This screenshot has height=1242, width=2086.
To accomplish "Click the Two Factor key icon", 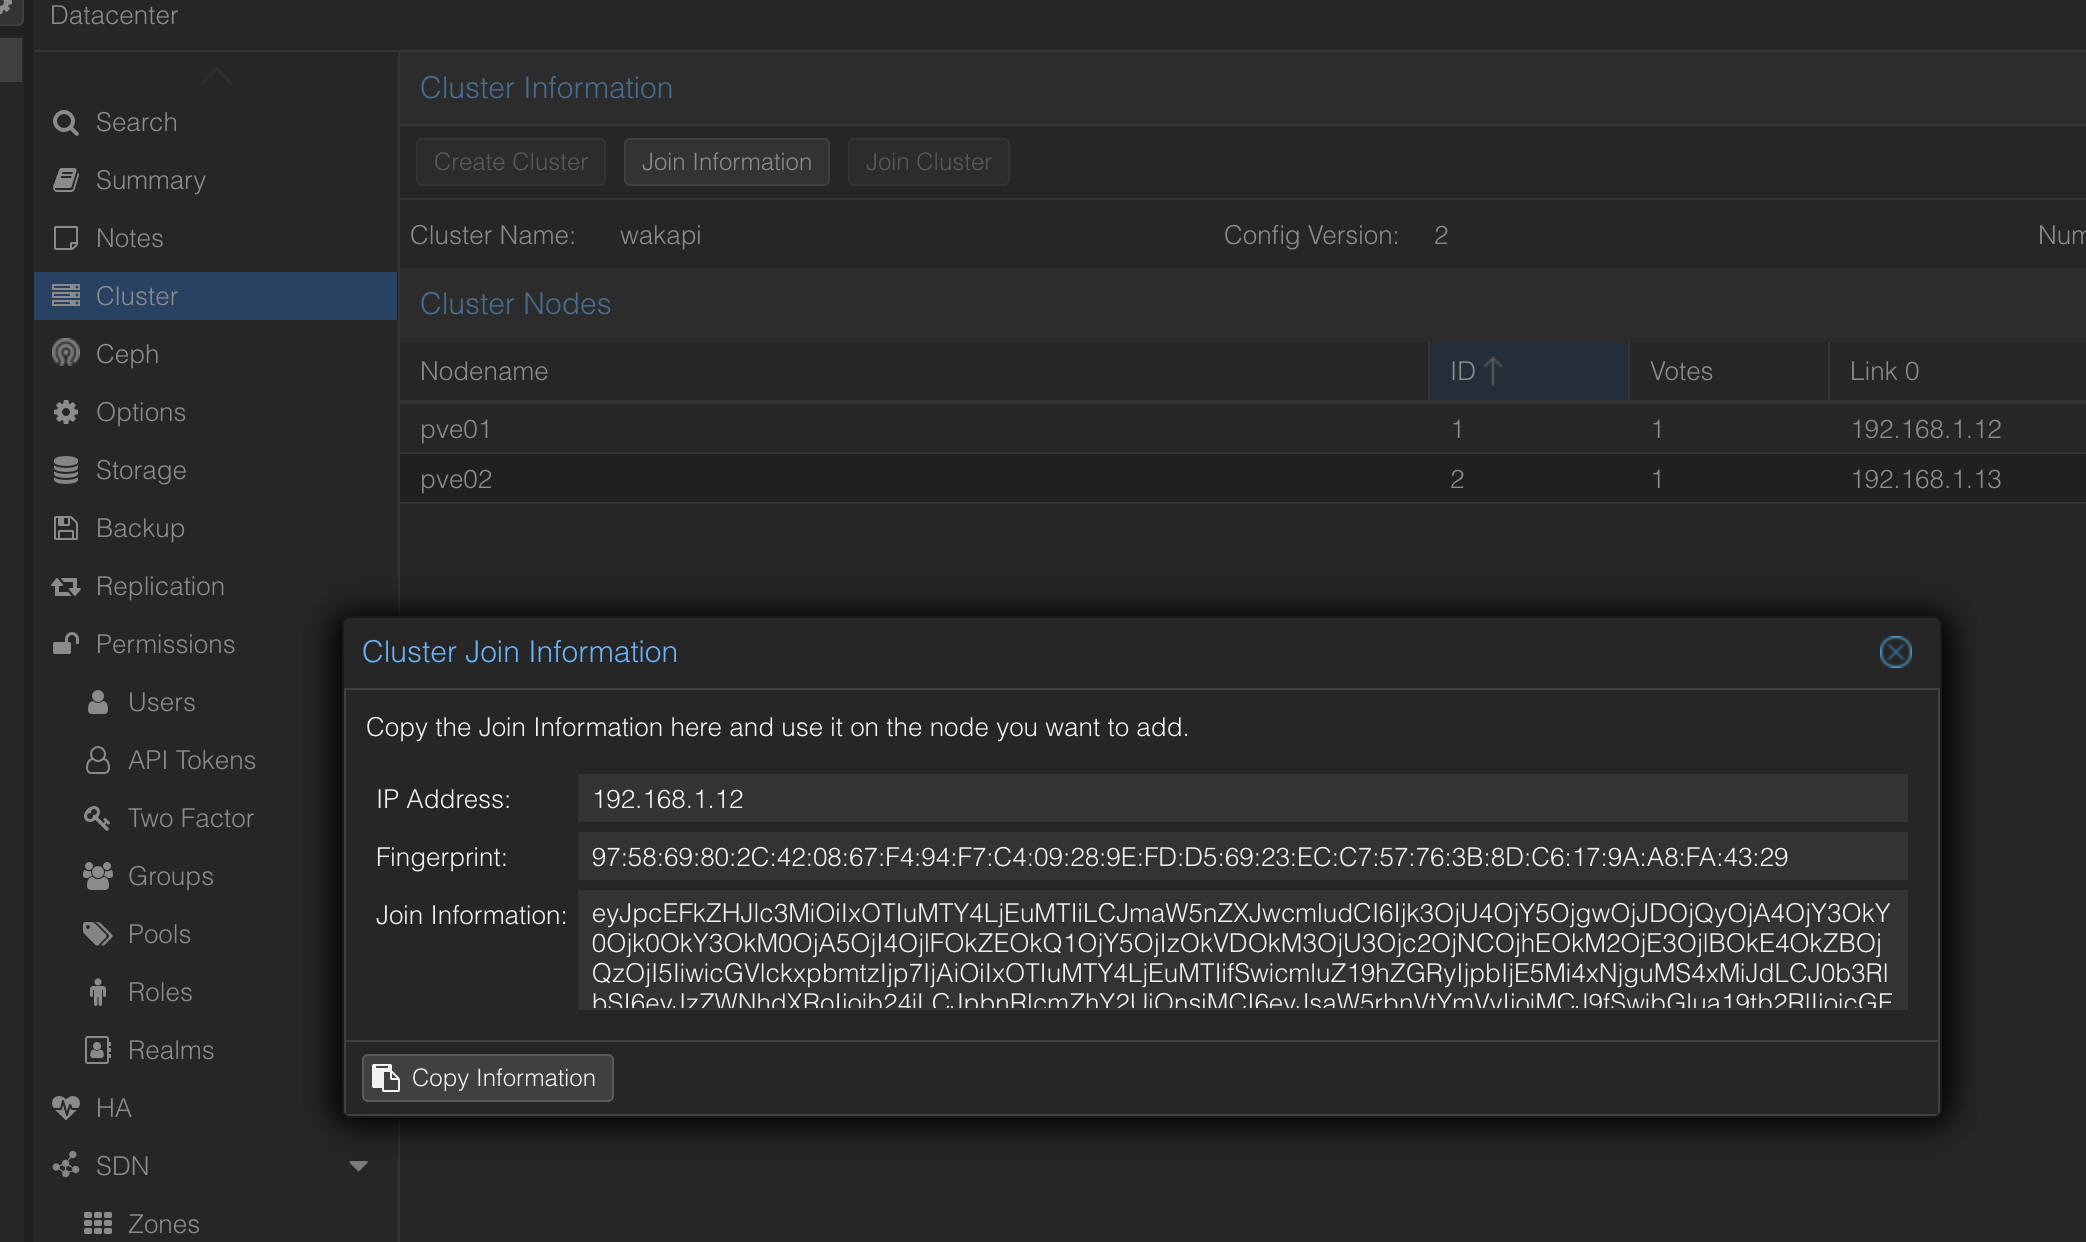I will [97, 818].
